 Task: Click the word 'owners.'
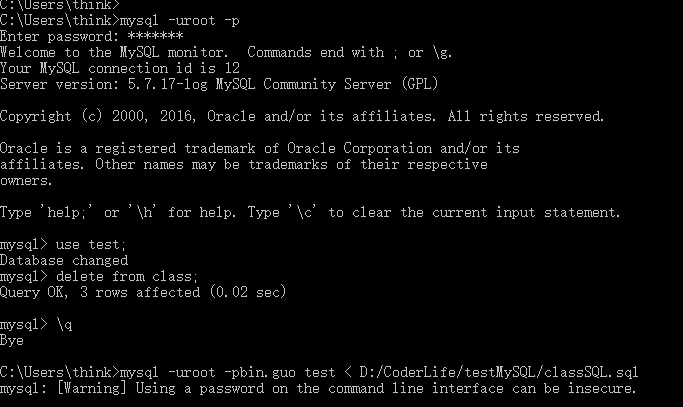pos(27,180)
